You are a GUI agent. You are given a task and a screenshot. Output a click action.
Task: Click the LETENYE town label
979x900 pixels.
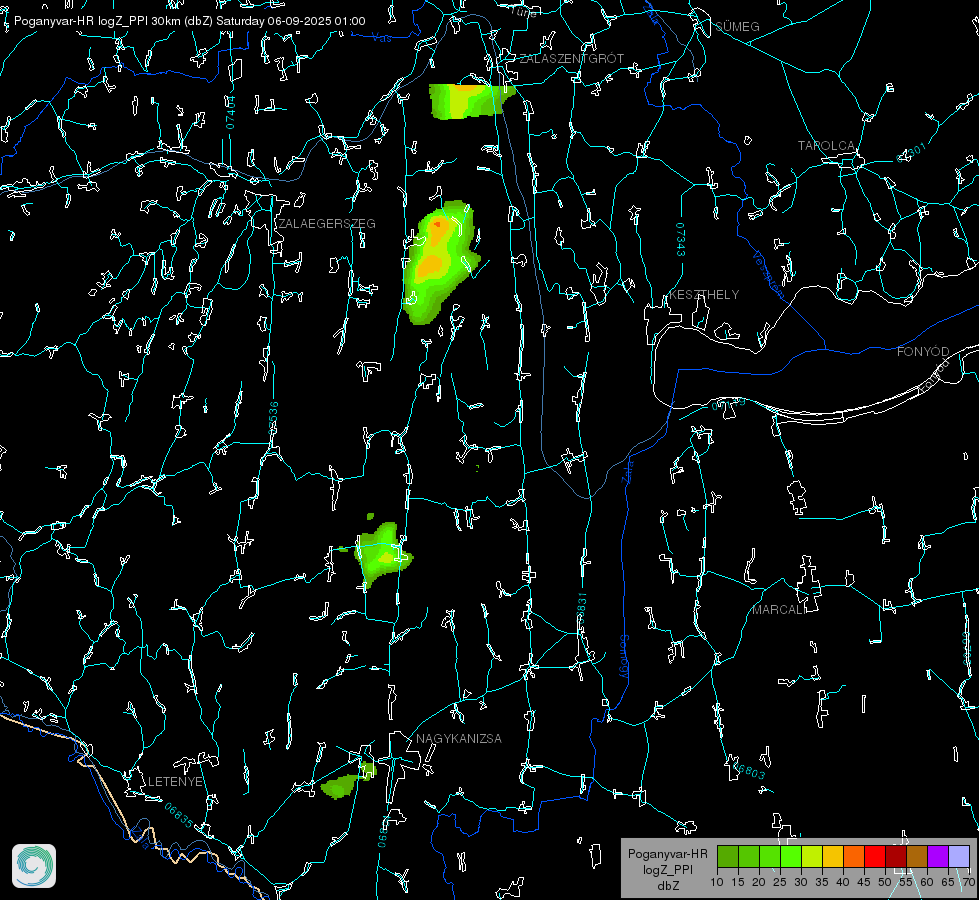pos(175,781)
